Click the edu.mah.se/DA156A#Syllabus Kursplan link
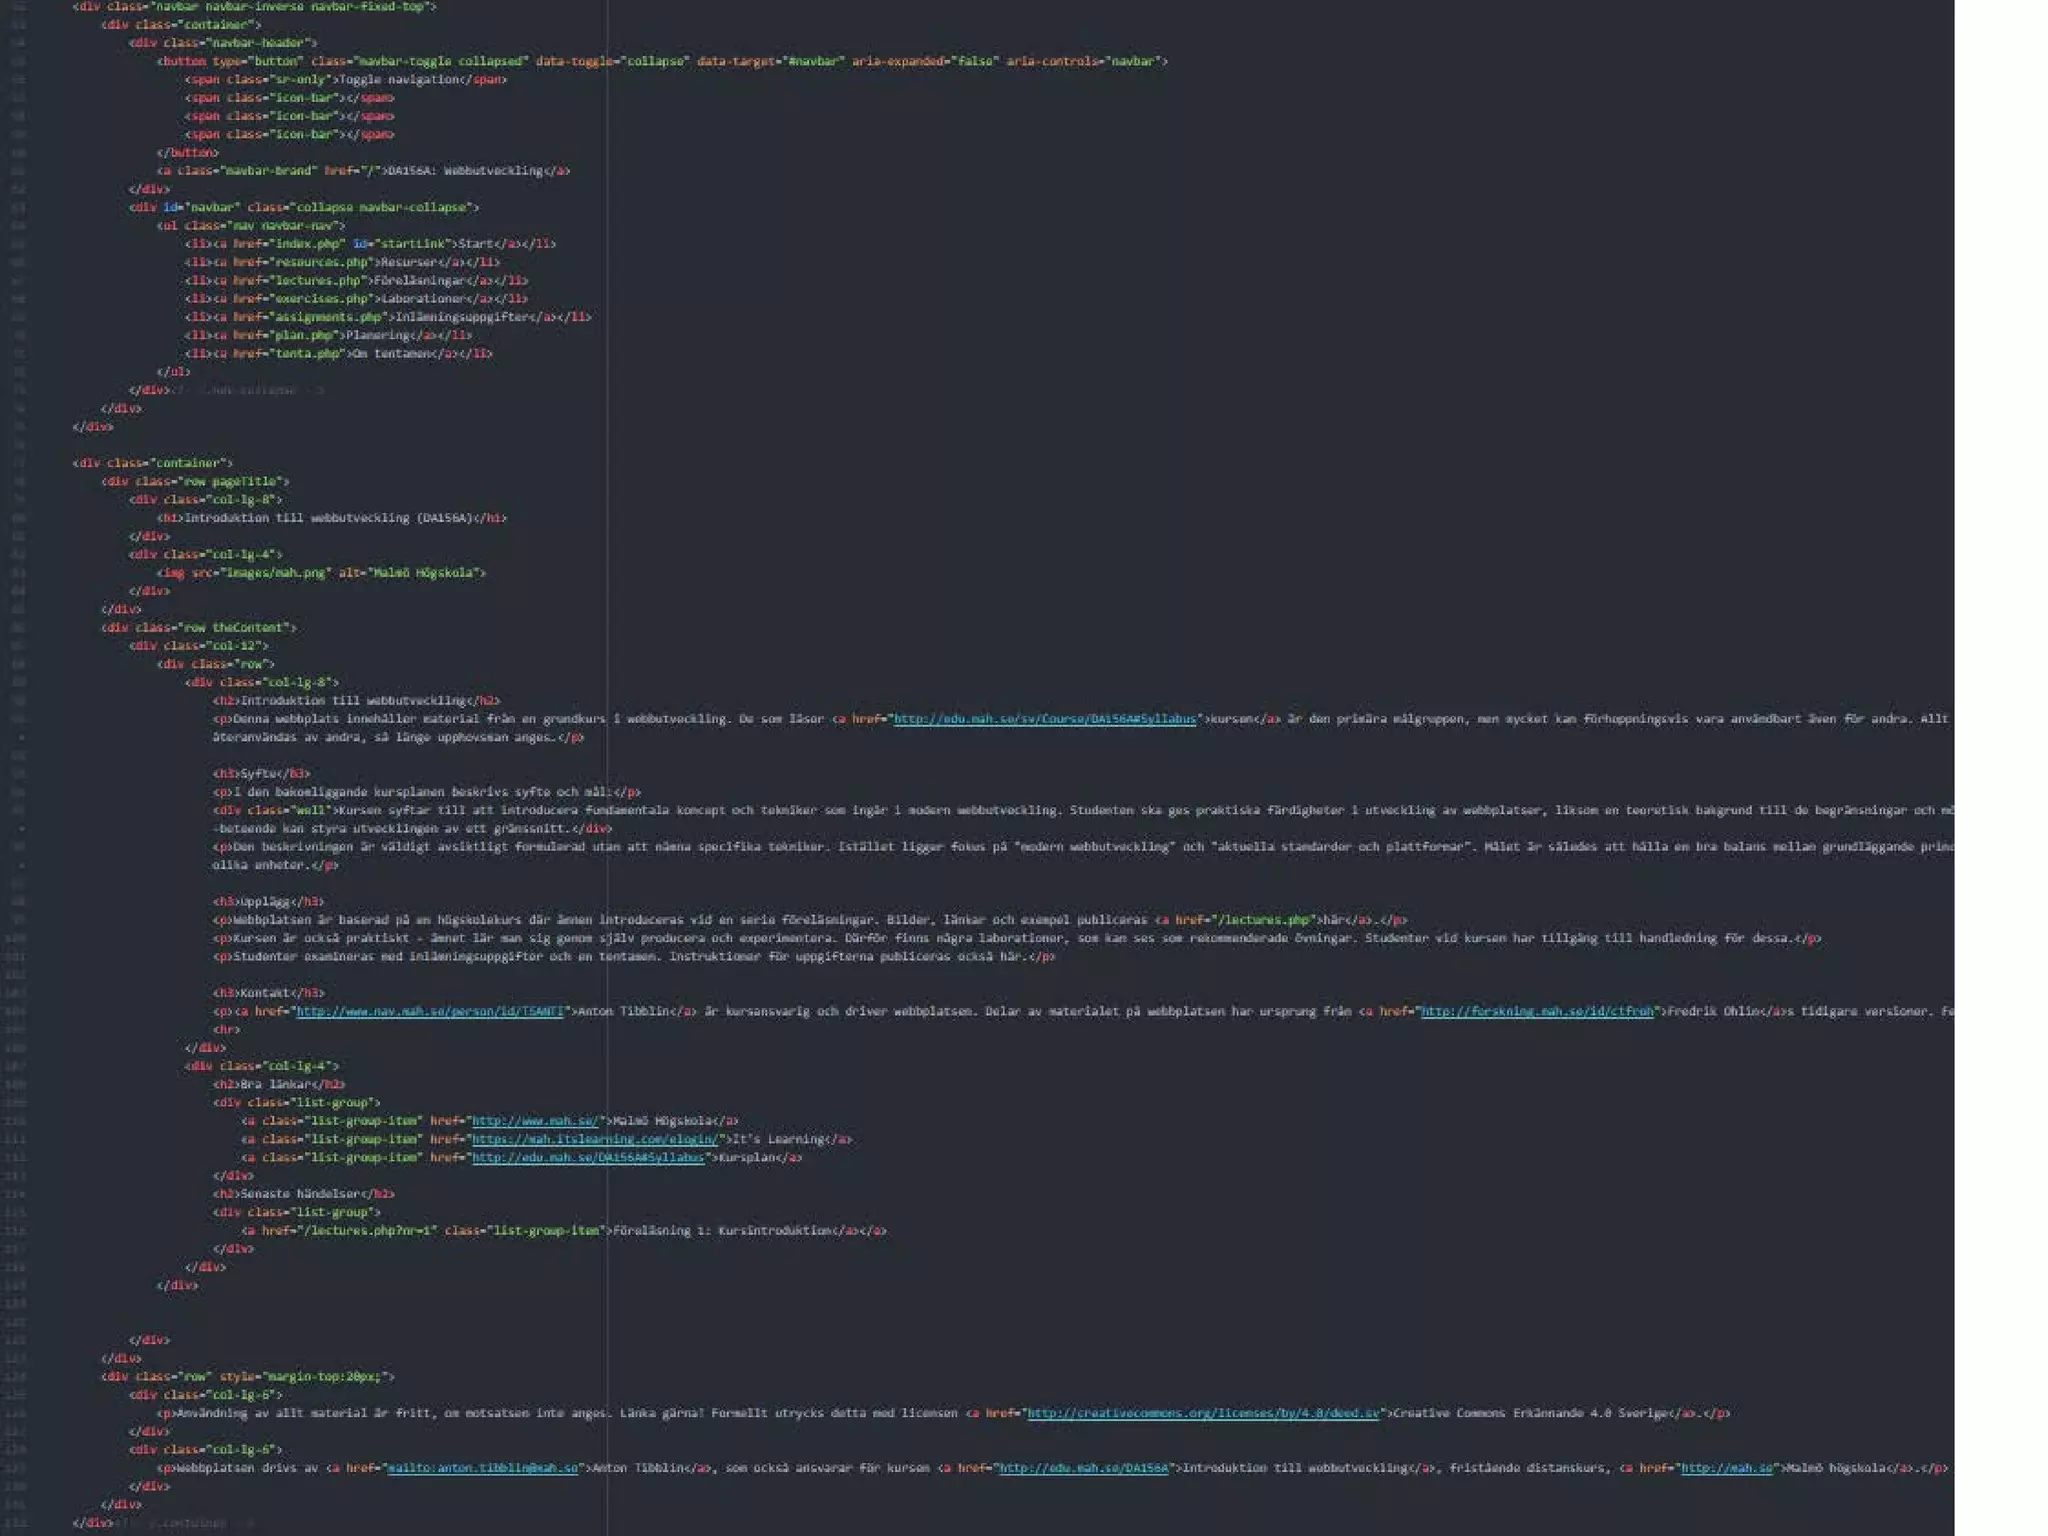 588,1158
